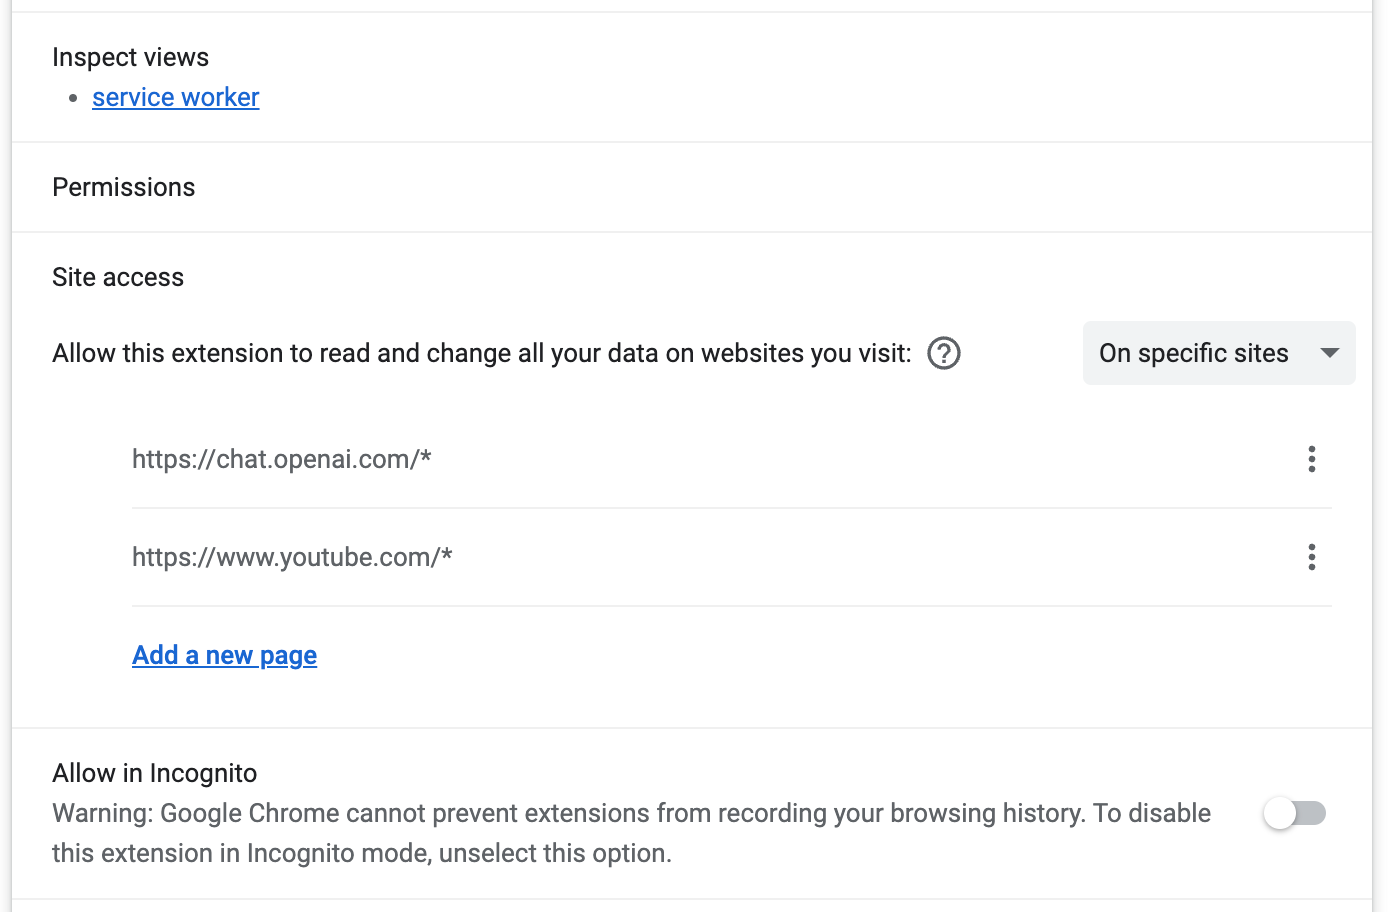
Task: Open the Permissions section row
Action: pyautogui.click(x=124, y=187)
